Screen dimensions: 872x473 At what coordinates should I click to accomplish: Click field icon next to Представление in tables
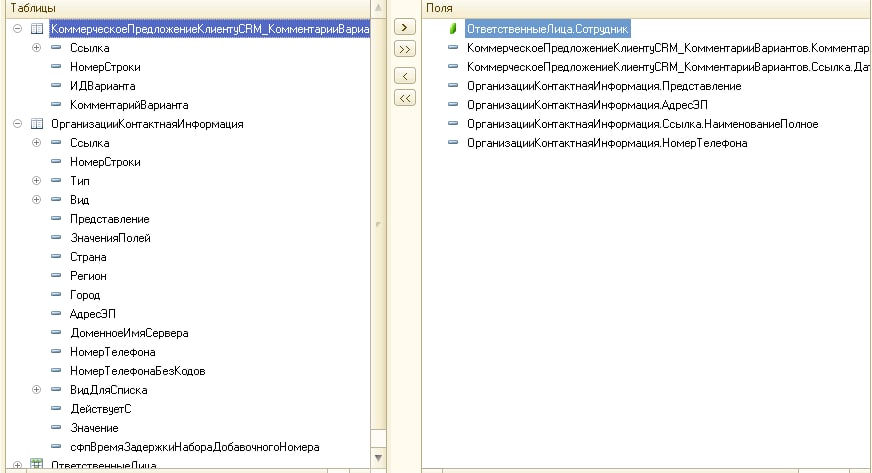(56, 218)
